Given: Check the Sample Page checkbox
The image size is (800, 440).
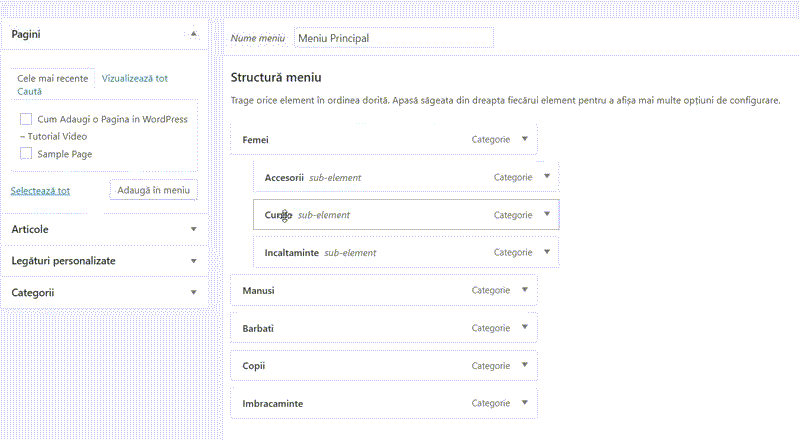Looking at the screenshot, I should (x=26, y=154).
